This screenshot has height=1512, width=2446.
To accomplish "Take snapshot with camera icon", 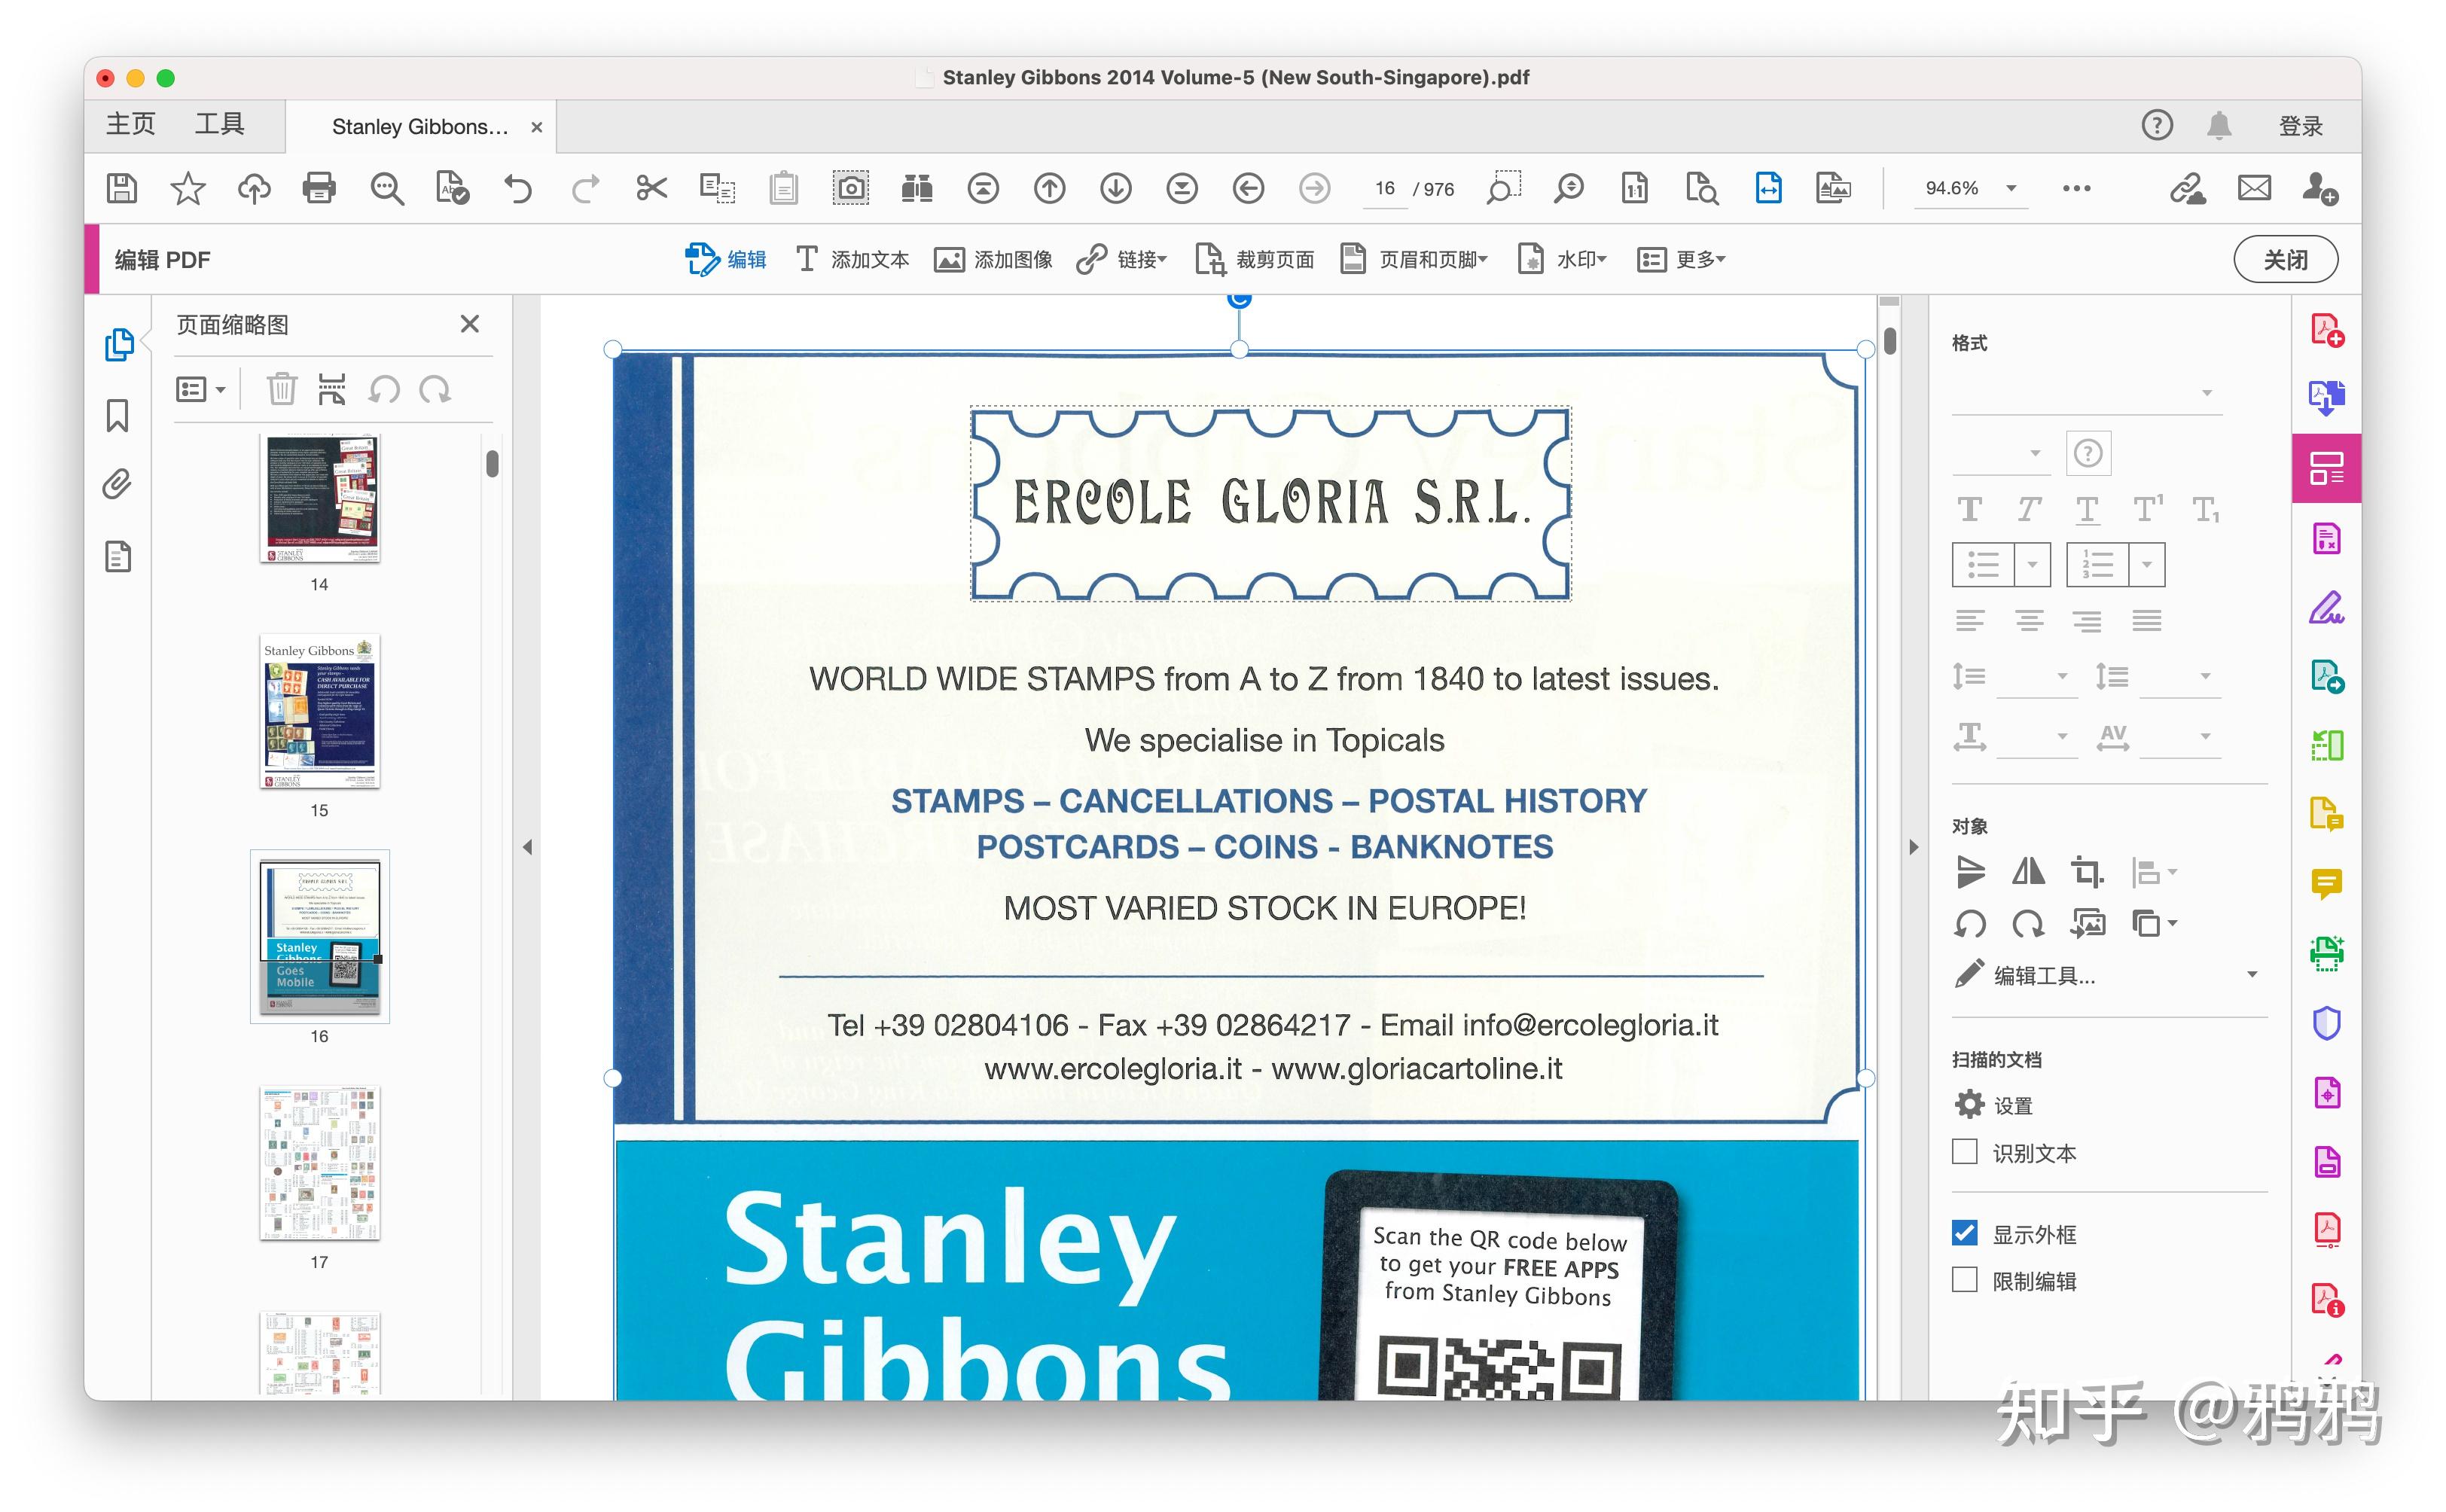I will (850, 188).
